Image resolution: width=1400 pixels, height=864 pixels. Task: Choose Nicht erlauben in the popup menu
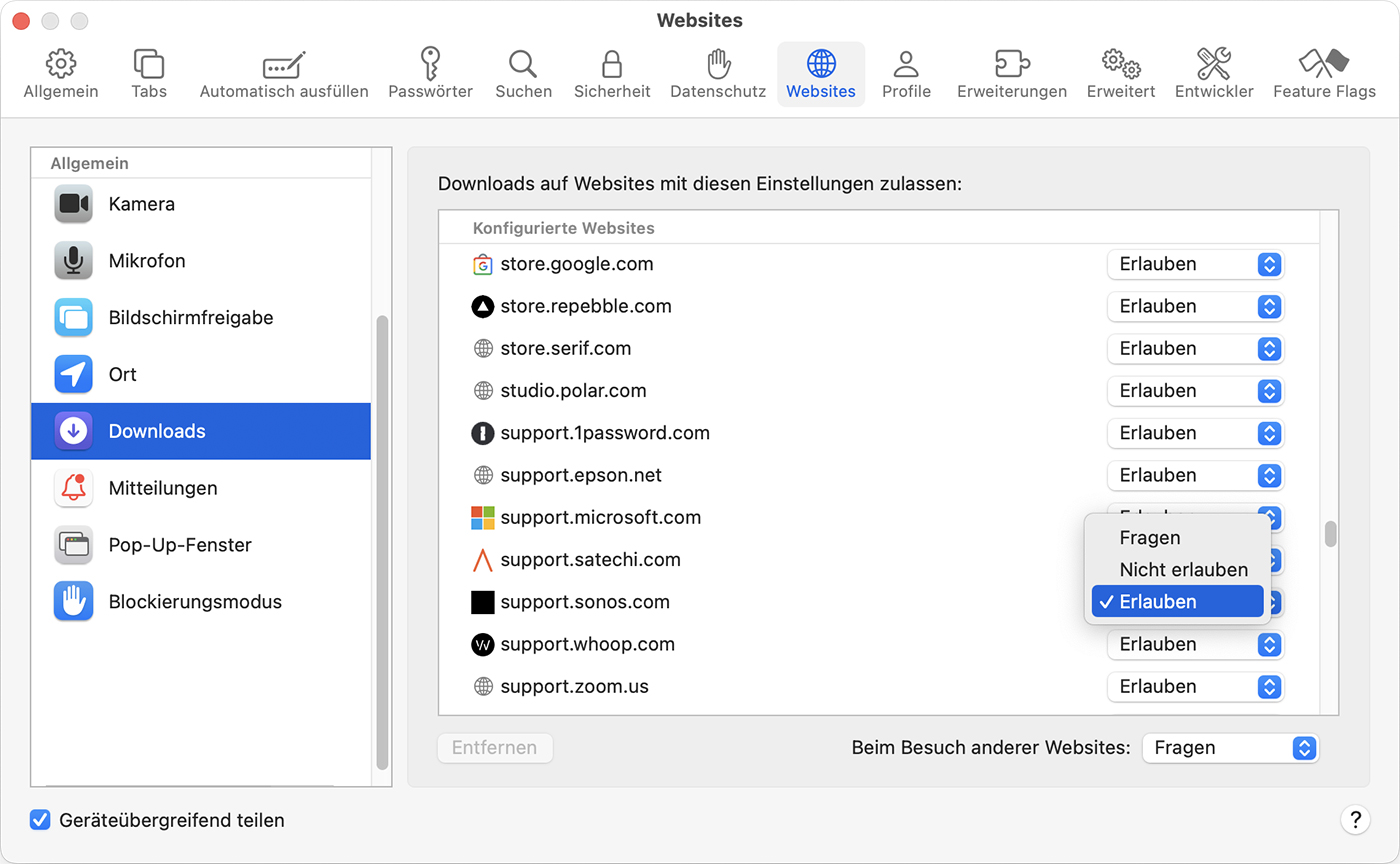(x=1178, y=570)
